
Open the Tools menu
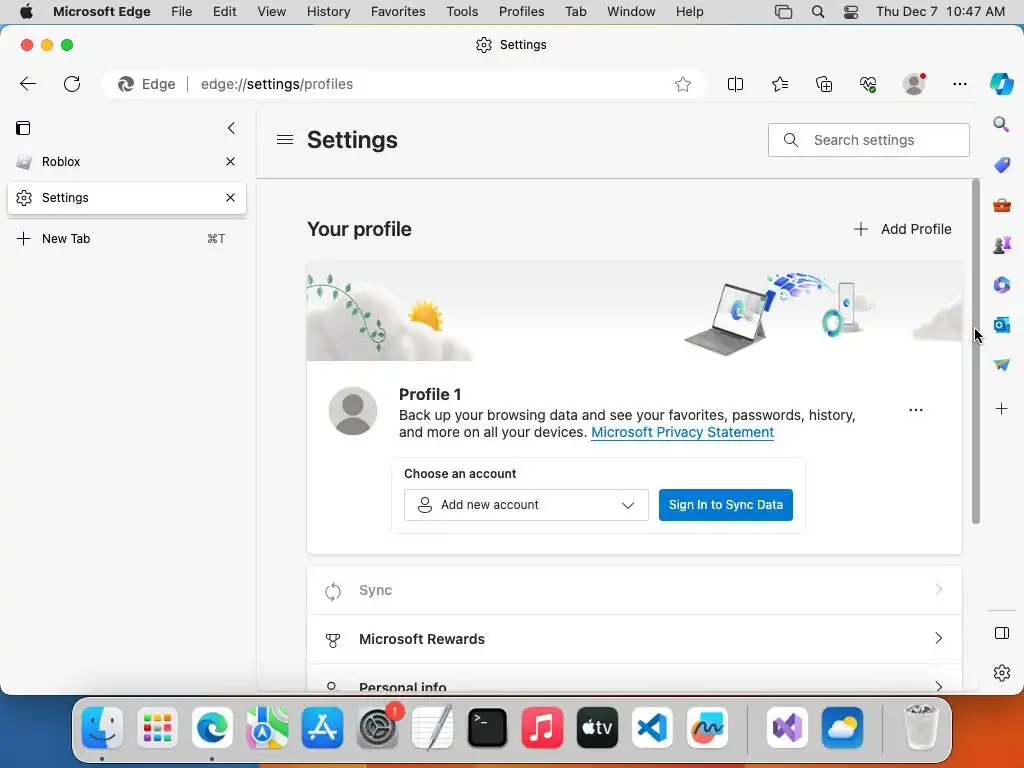point(462,12)
